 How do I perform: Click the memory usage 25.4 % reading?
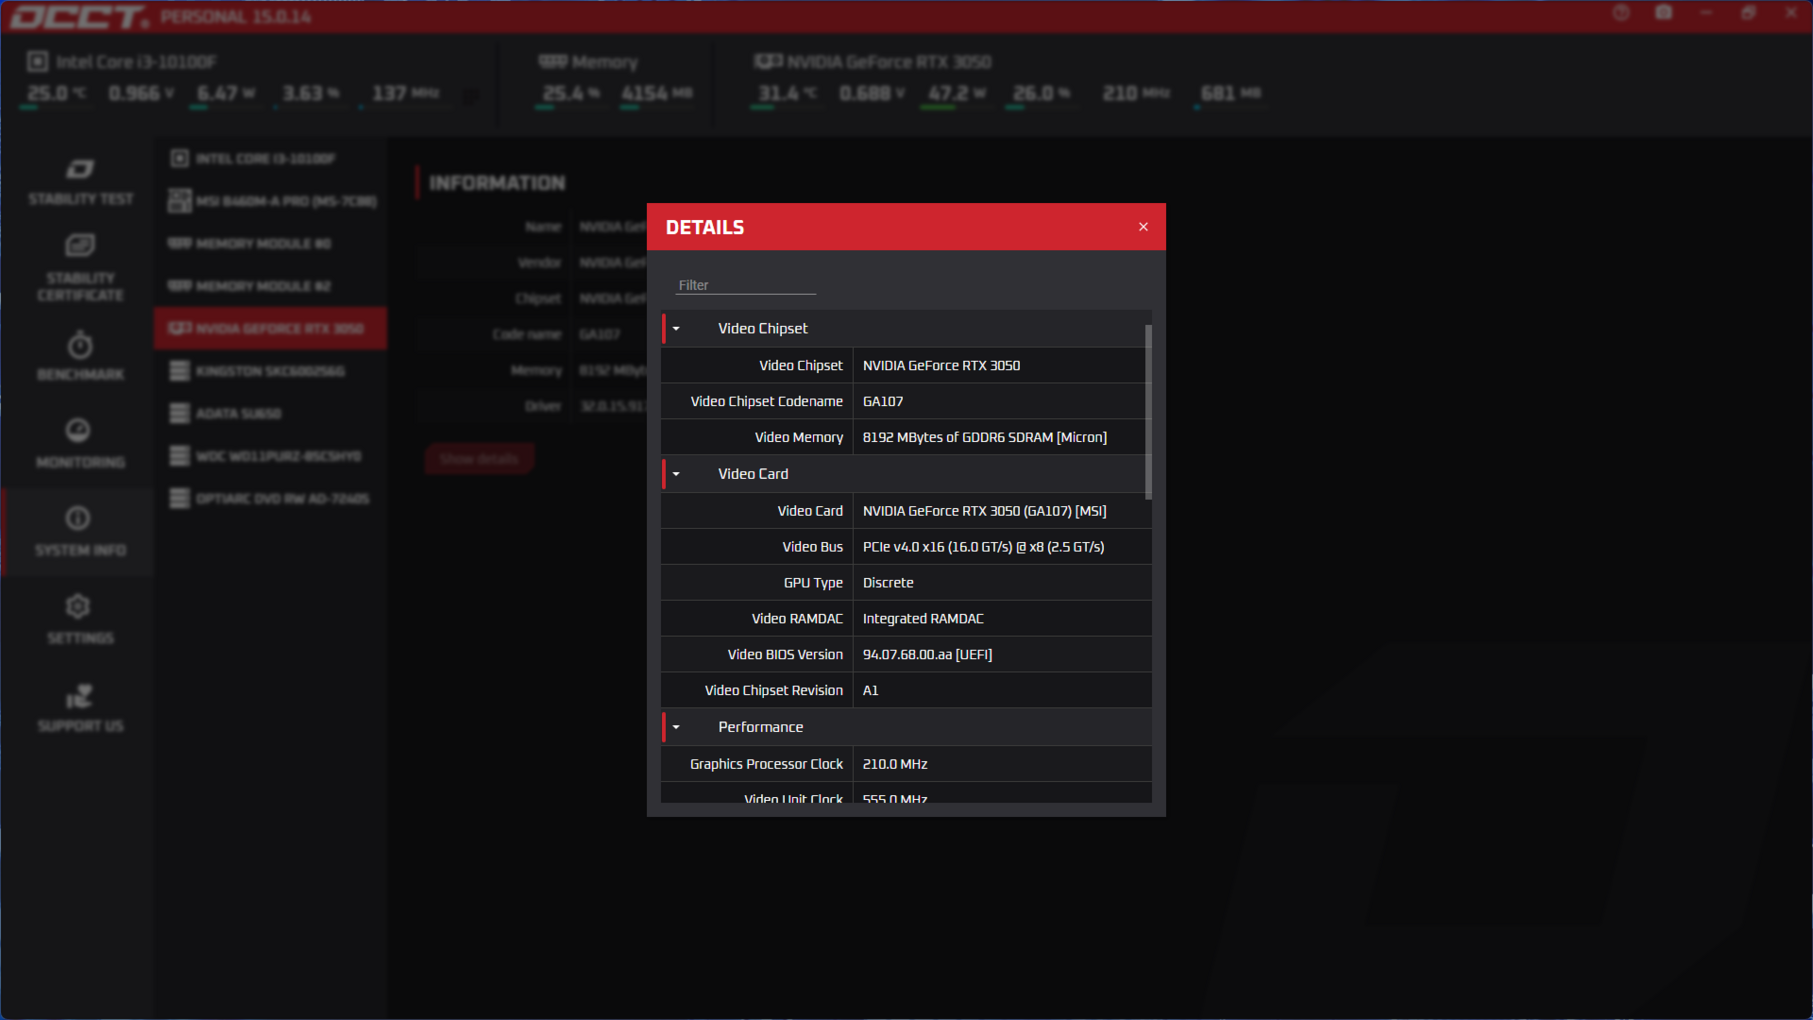571,93
